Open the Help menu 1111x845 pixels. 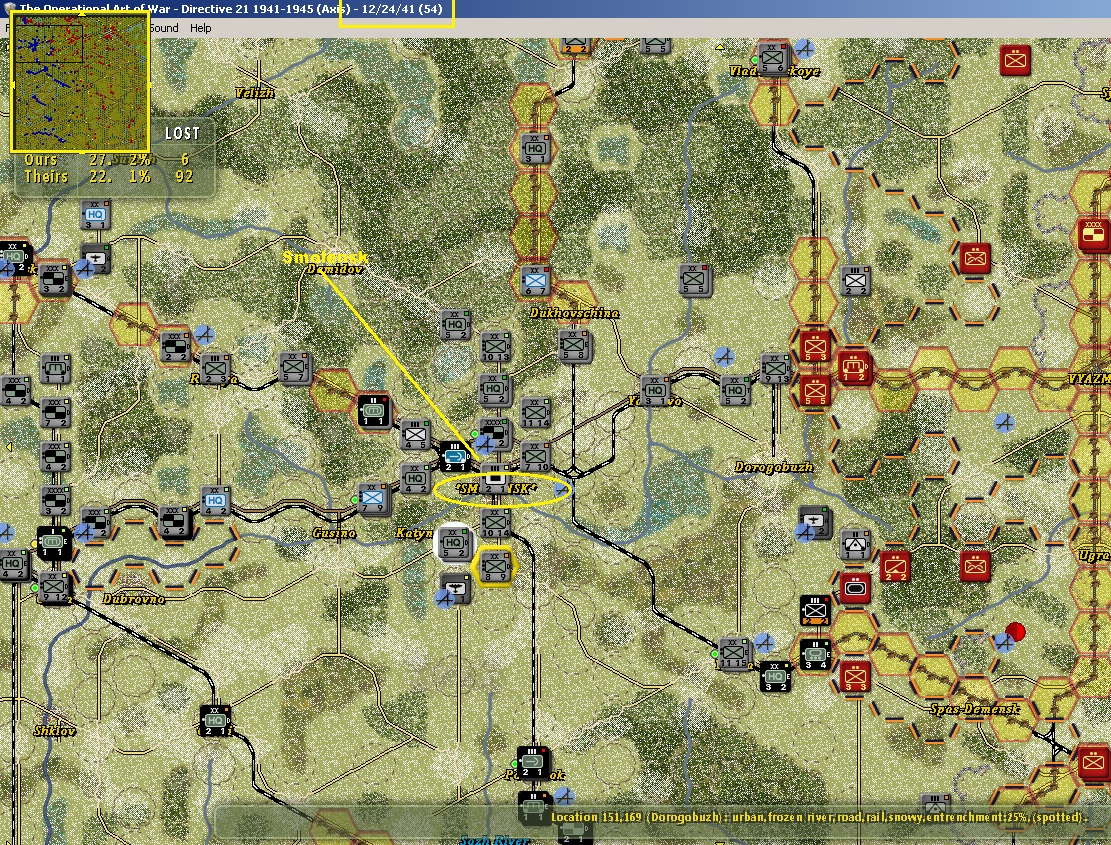click(201, 28)
